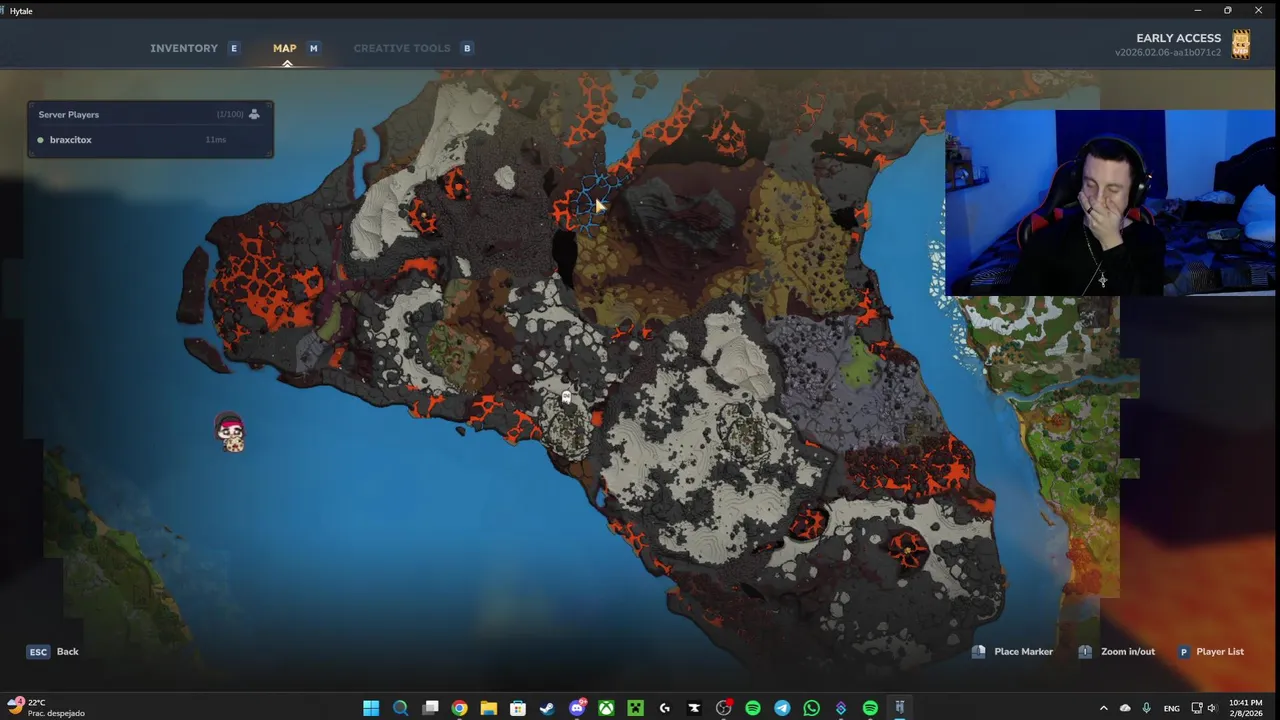The width and height of the screenshot is (1280, 720).
Task: Click the Zoom in/out mouse icon
Action: 1085,652
